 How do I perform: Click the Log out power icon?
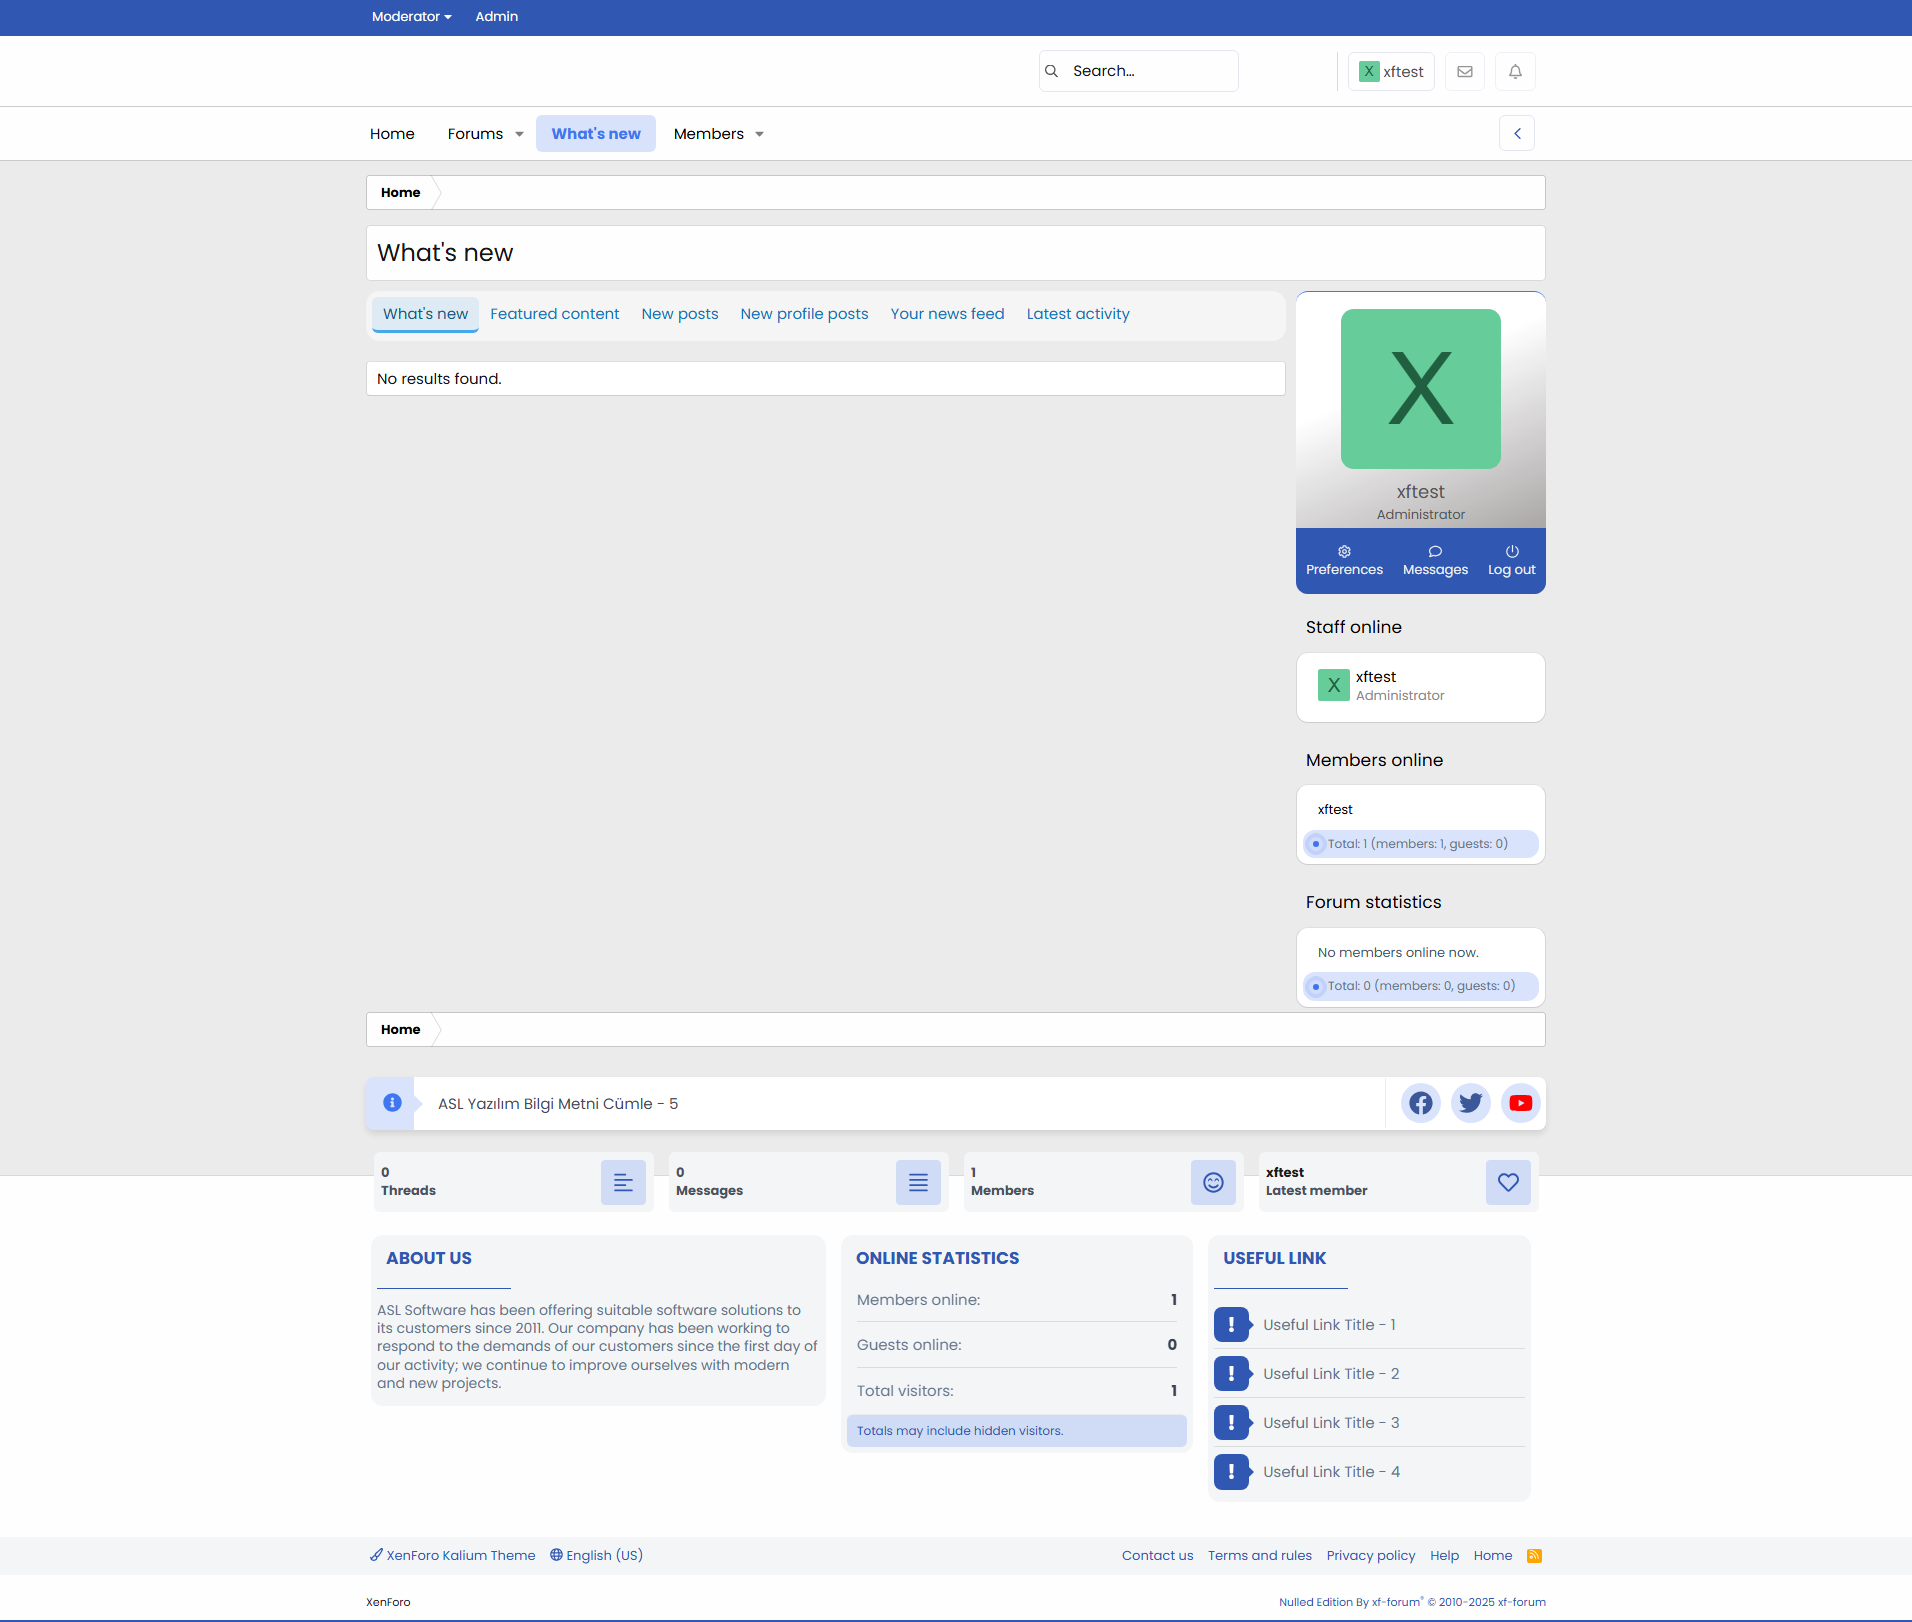1511,560
